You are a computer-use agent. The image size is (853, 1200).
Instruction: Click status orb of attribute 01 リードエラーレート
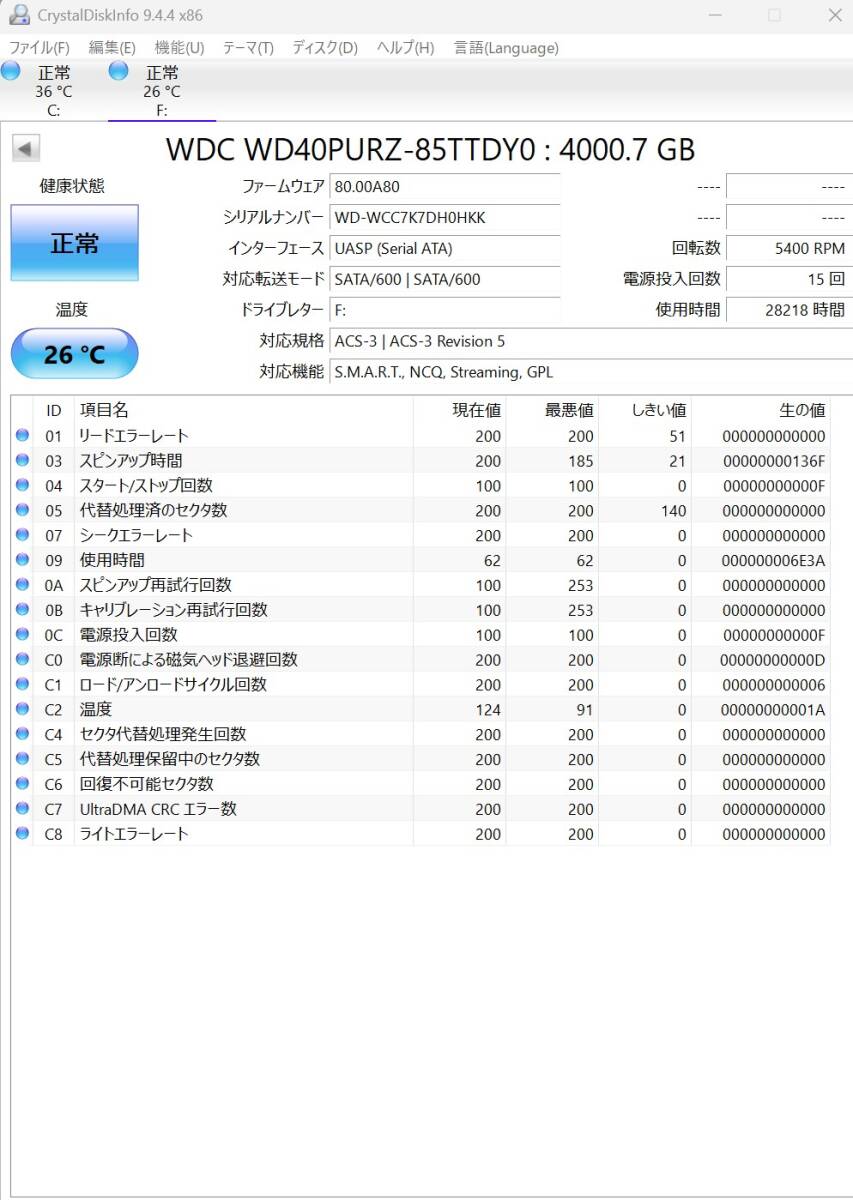(x=22, y=435)
